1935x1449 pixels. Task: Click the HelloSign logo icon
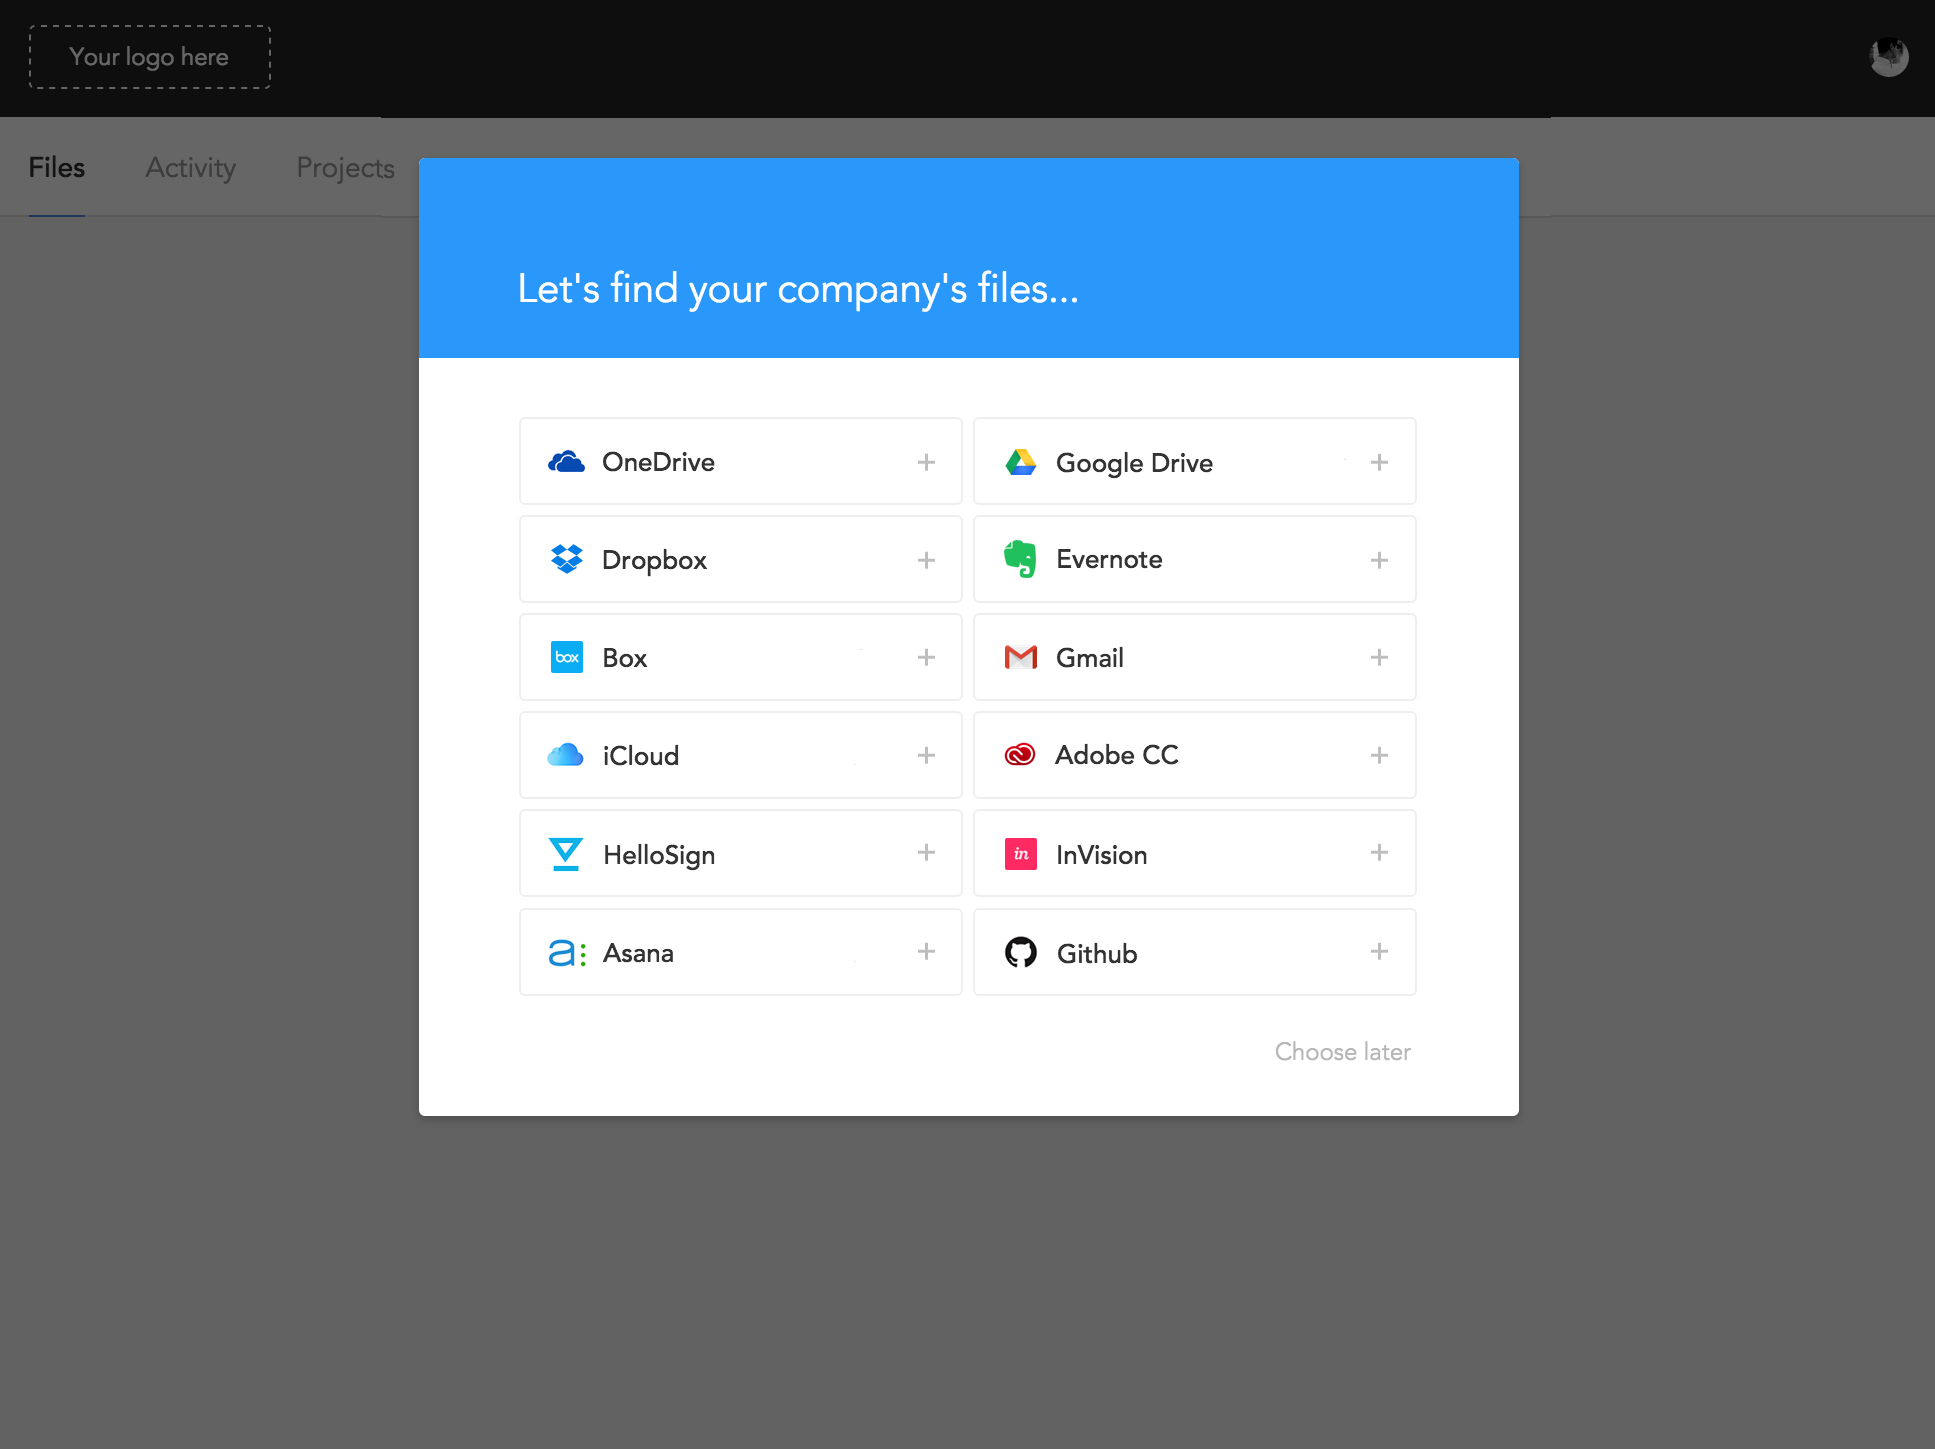566,854
